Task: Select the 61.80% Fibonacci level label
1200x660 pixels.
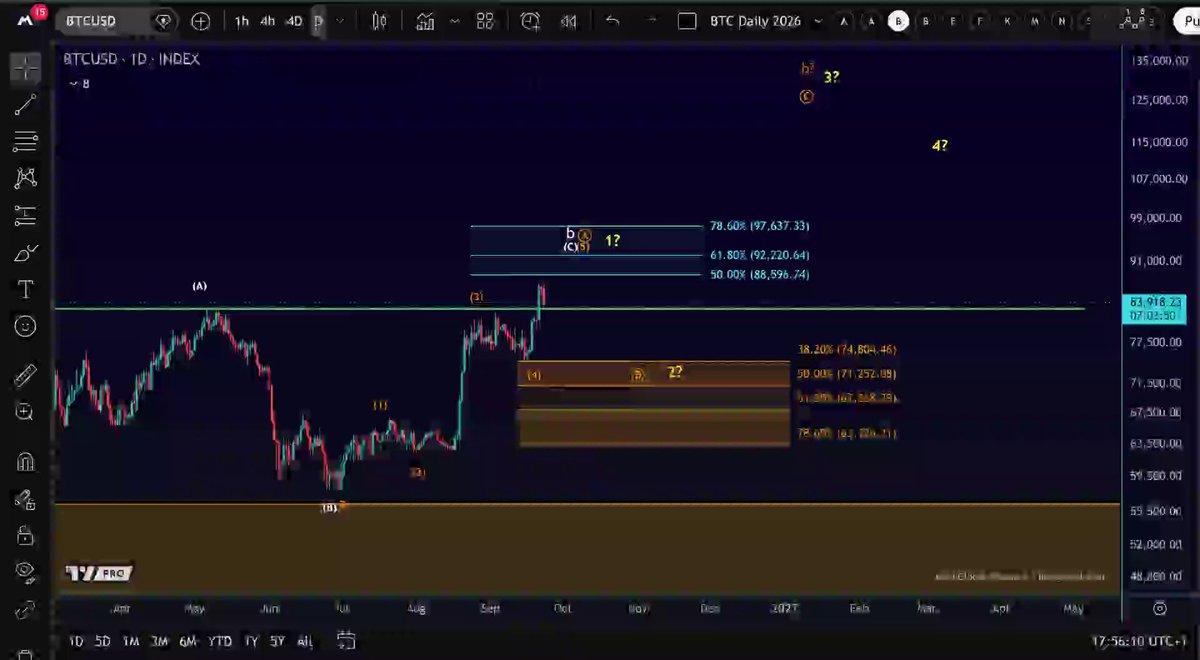Action: (x=760, y=255)
